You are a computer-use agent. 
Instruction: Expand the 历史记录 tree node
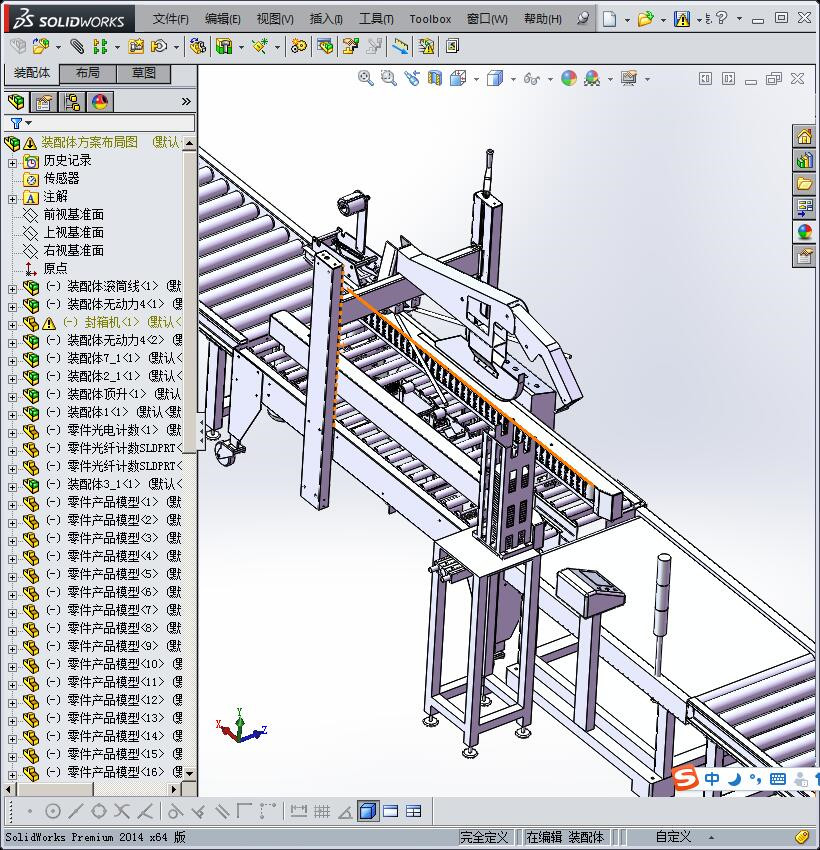(12, 161)
